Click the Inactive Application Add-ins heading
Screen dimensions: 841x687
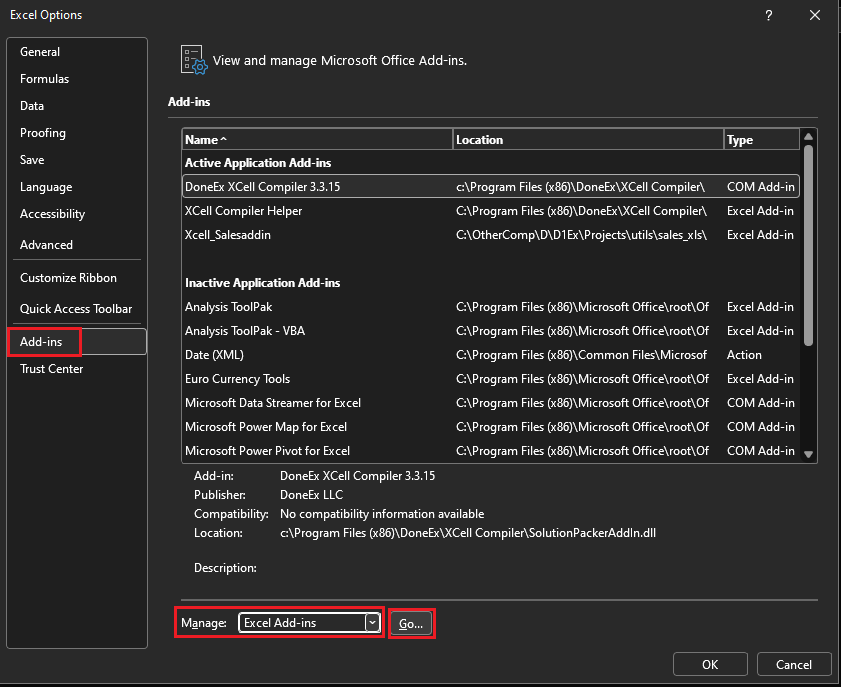pos(262,283)
